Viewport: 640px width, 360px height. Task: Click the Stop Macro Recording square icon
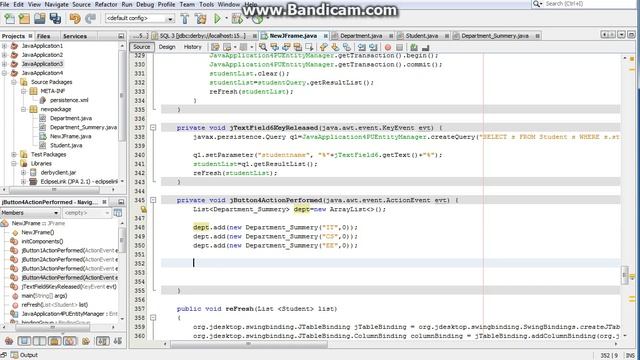pos(400,47)
